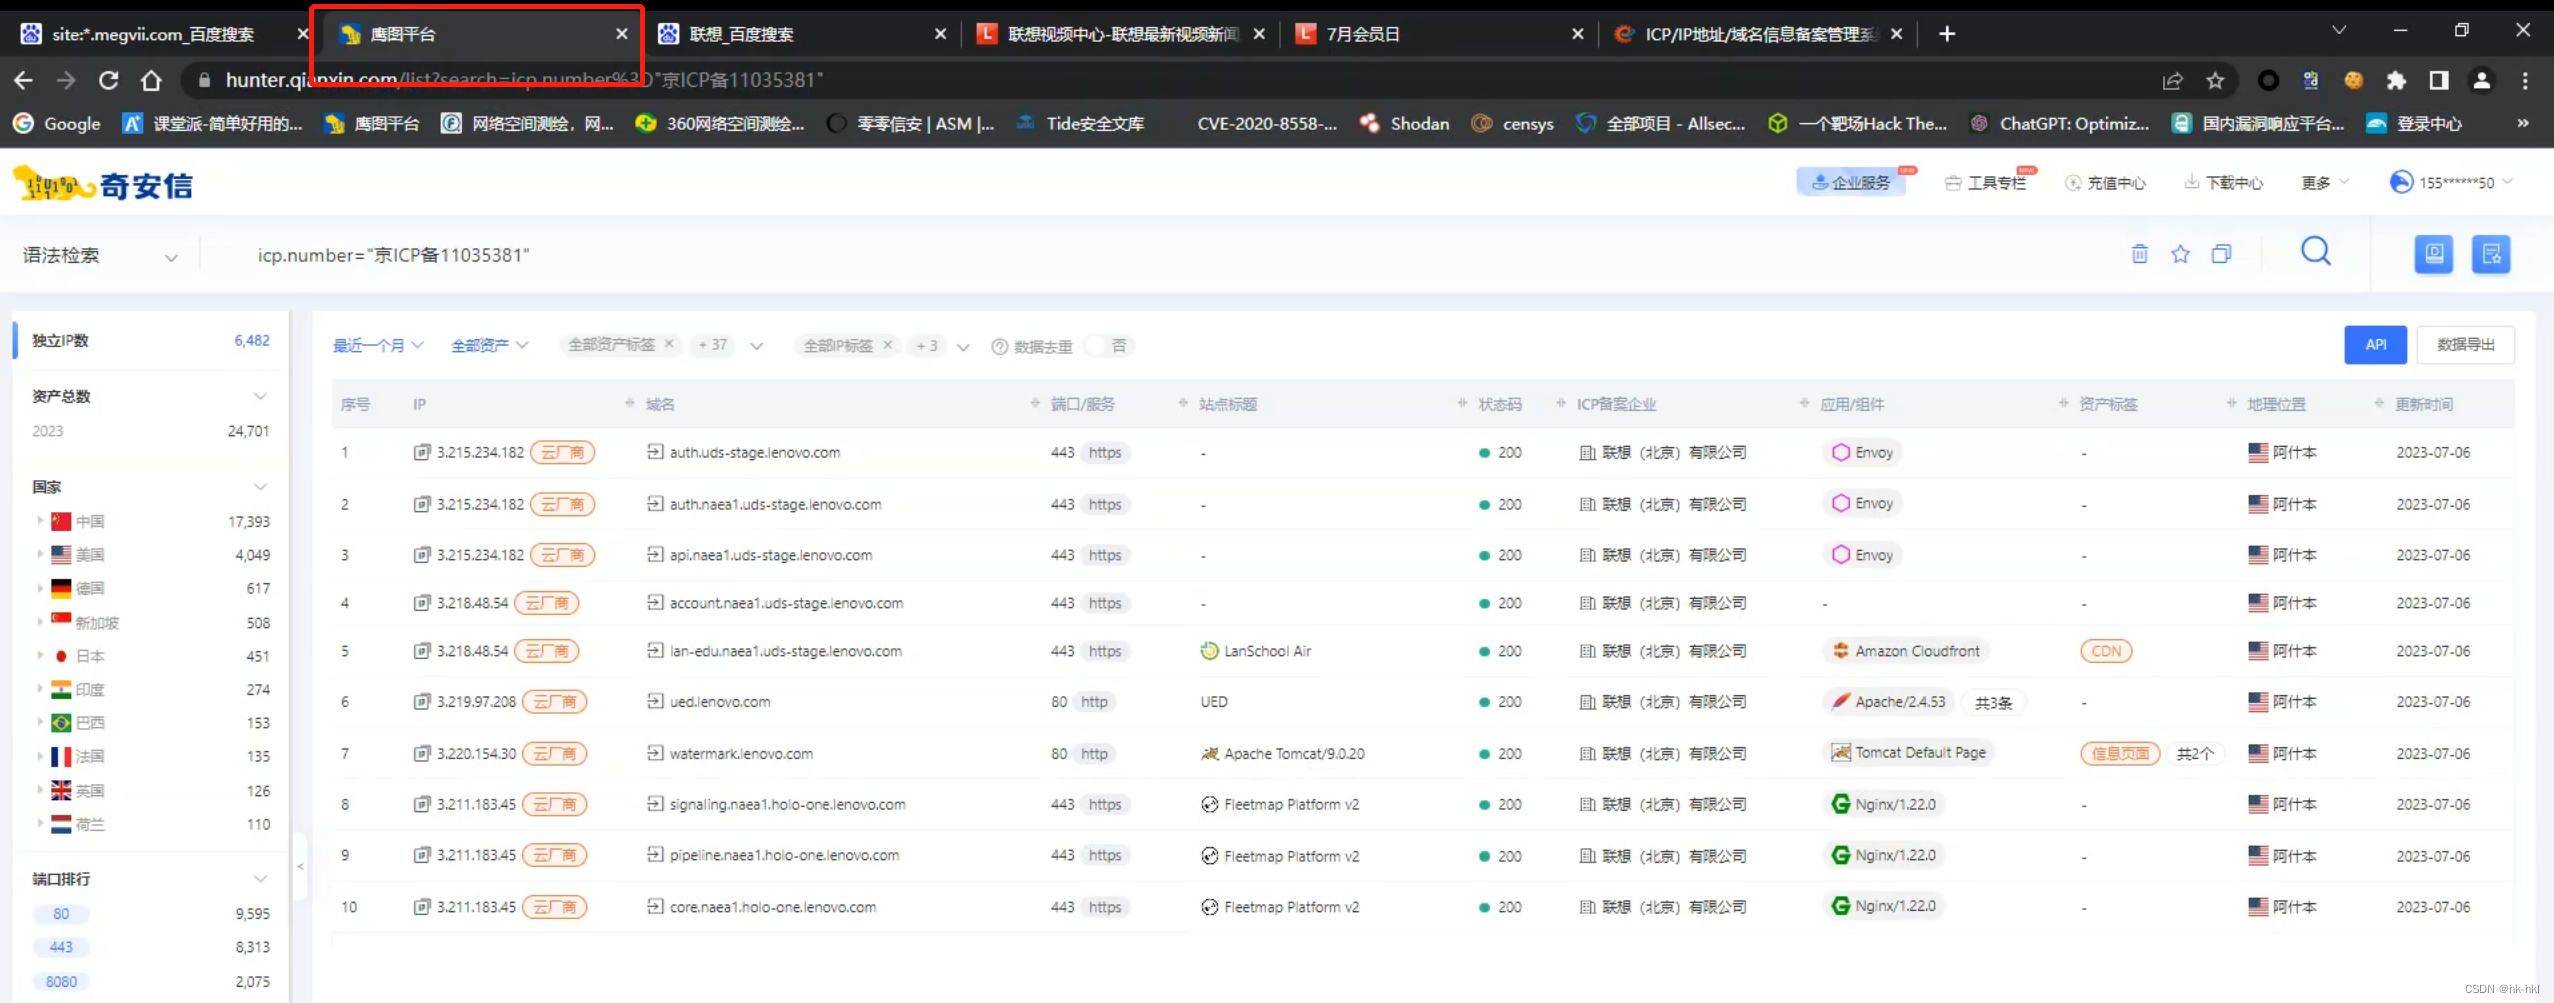The width and height of the screenshot is (2554, 1003).
Task: Run search with the magnifier icon
Action: [x=2315, y=251]
